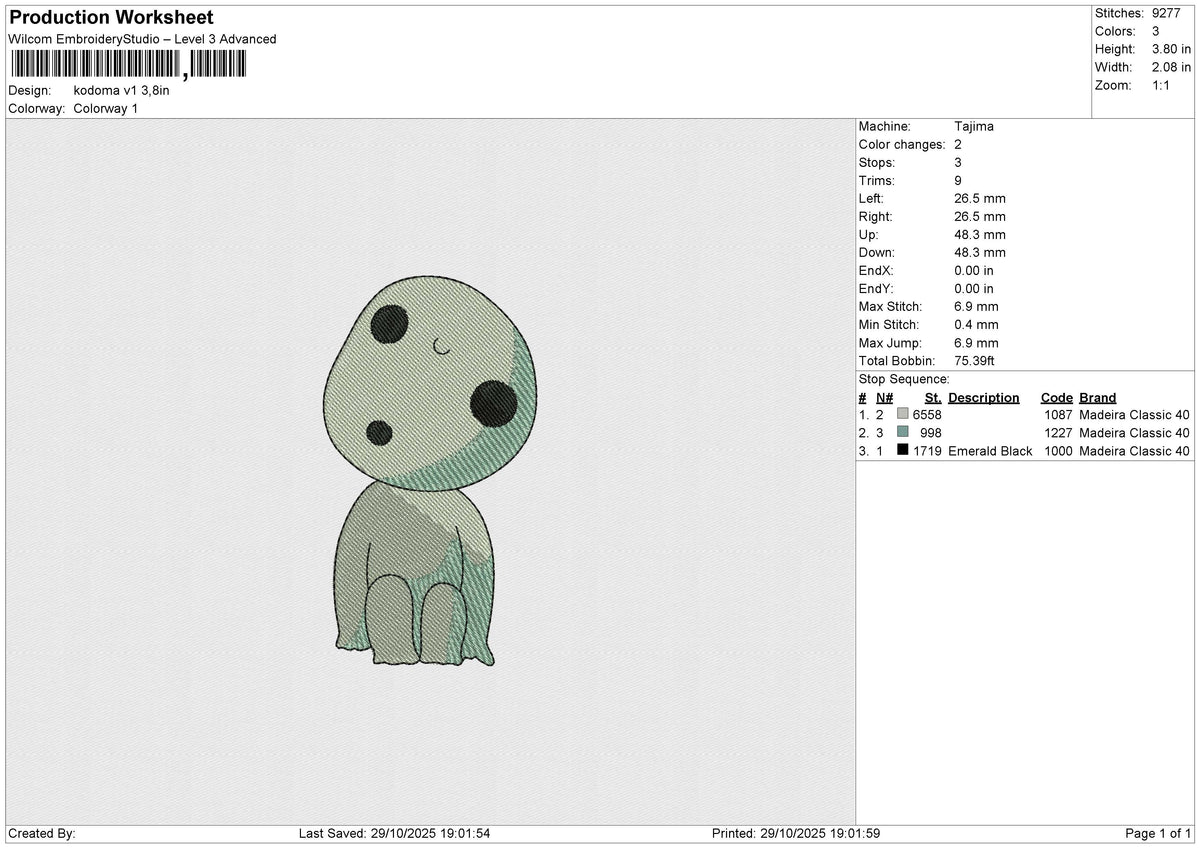This screenshot has width=1200, height=848.
Task: Click the Width value 2.08 in
Action: point(1171,67)
